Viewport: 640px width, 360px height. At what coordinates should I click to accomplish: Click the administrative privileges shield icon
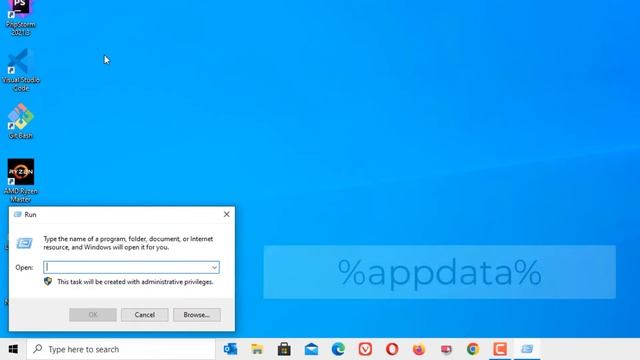click(x=48, y=281)
